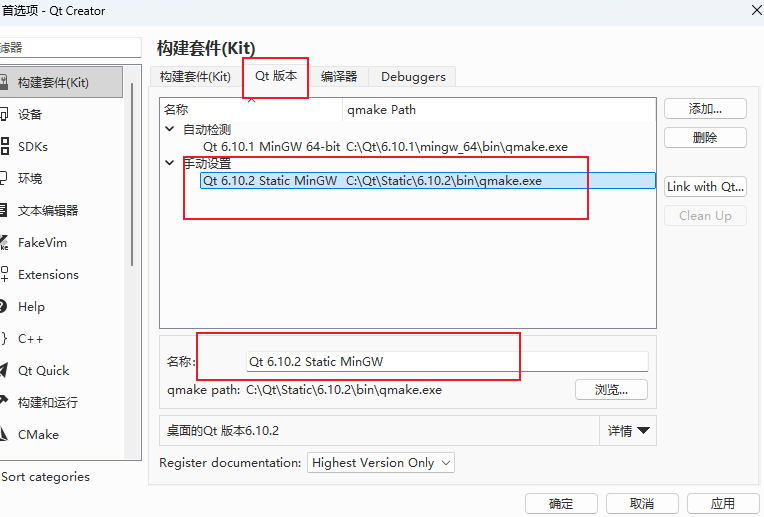This screenshot has height=517, width=764.
Task: Click the 环境 environment icon in sidebar
Action: 3,178
